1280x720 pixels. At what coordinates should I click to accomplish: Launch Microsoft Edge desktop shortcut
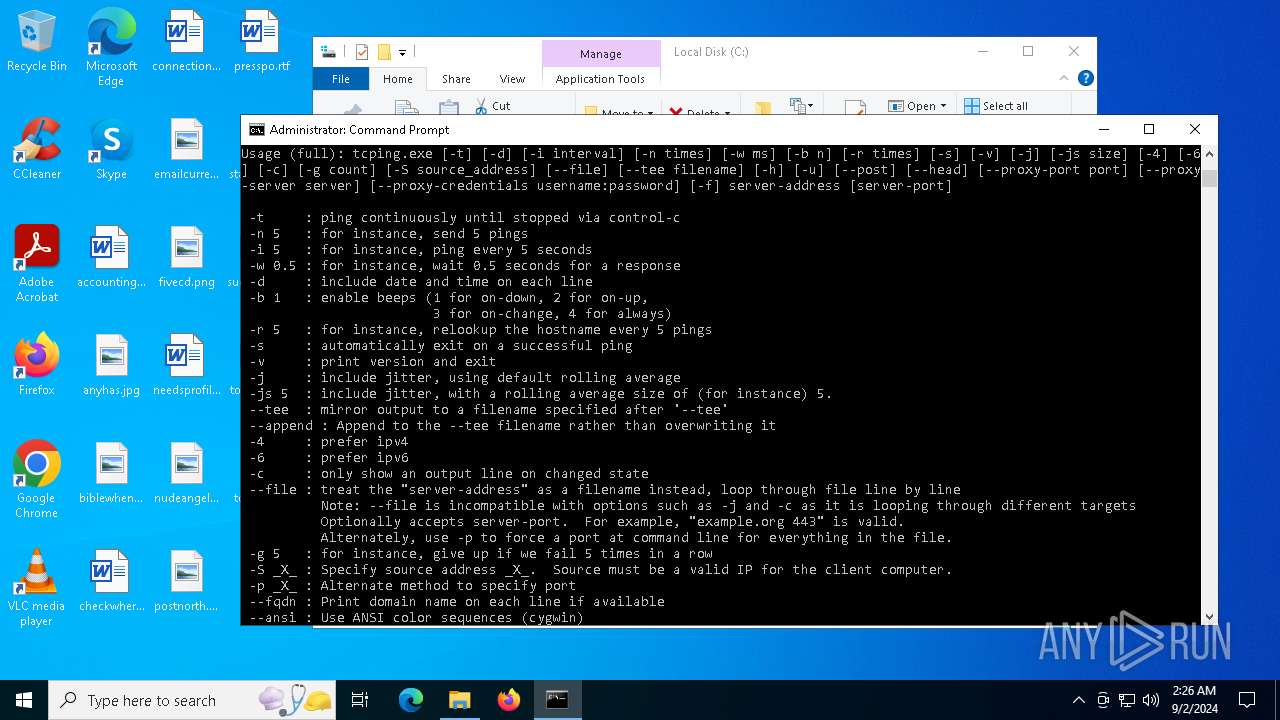tap(111, 48)
